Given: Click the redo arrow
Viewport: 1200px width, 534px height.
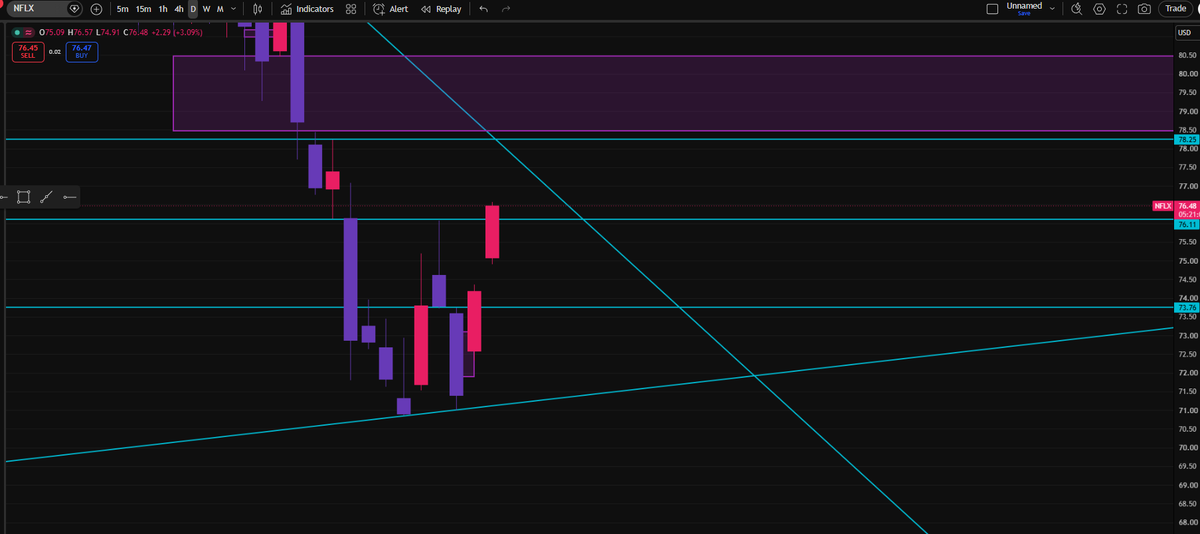Looking at the screenshot, I should 506,9.
